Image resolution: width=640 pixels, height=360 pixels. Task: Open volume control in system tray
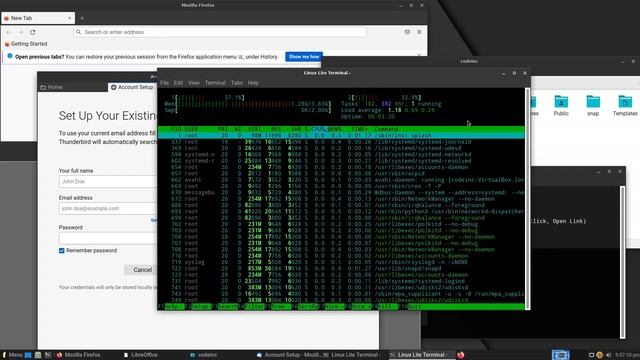pos(609,355)
